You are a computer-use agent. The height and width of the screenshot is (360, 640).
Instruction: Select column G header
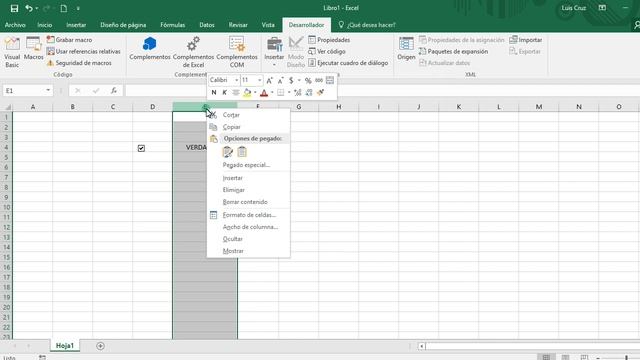pyautogui.click(x=299, y=107)
